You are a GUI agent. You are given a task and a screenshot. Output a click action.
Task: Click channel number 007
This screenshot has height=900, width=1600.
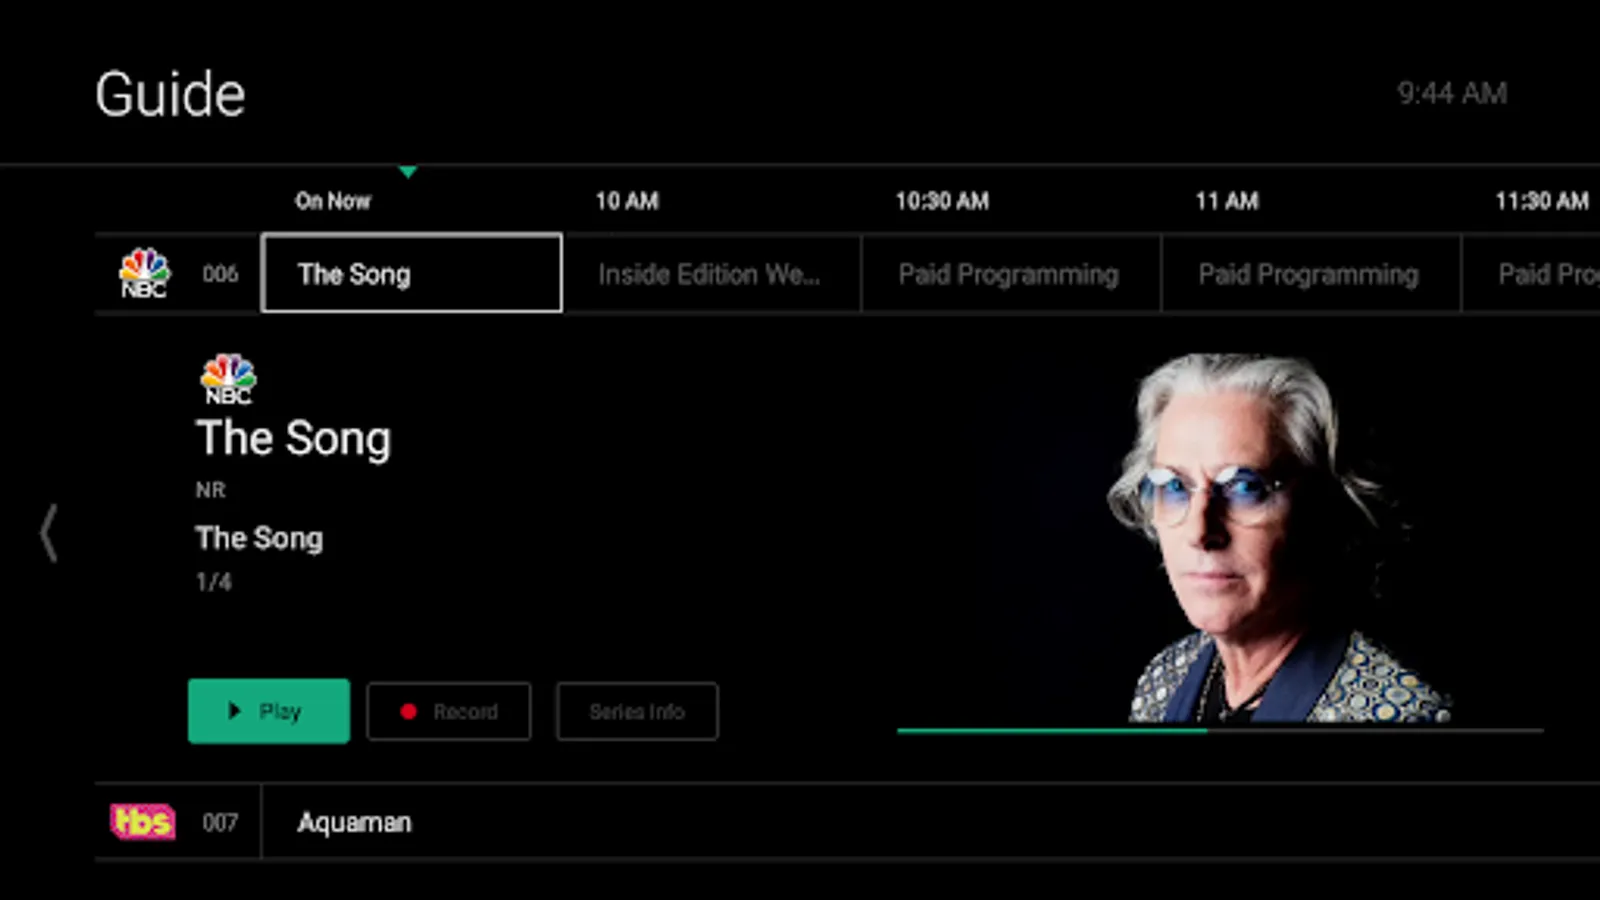coord(220,823)
